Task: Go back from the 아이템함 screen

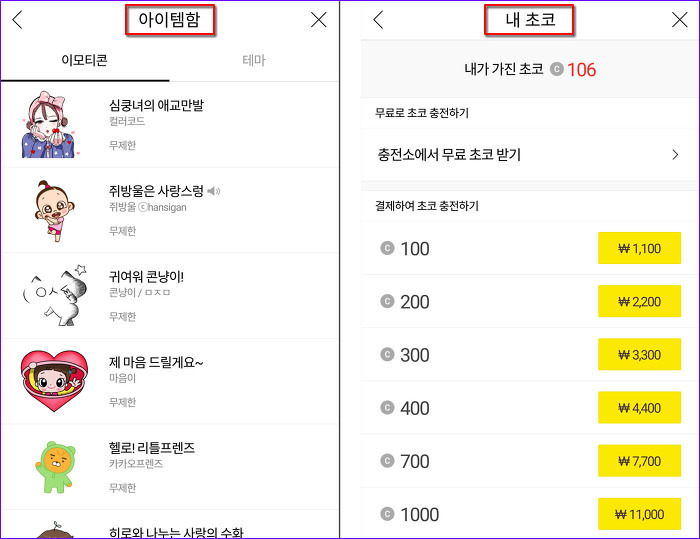Action: 17,20
